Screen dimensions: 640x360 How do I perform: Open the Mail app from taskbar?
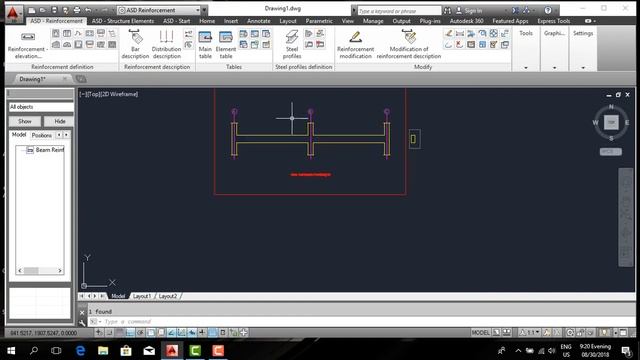[x=149, y=350]
